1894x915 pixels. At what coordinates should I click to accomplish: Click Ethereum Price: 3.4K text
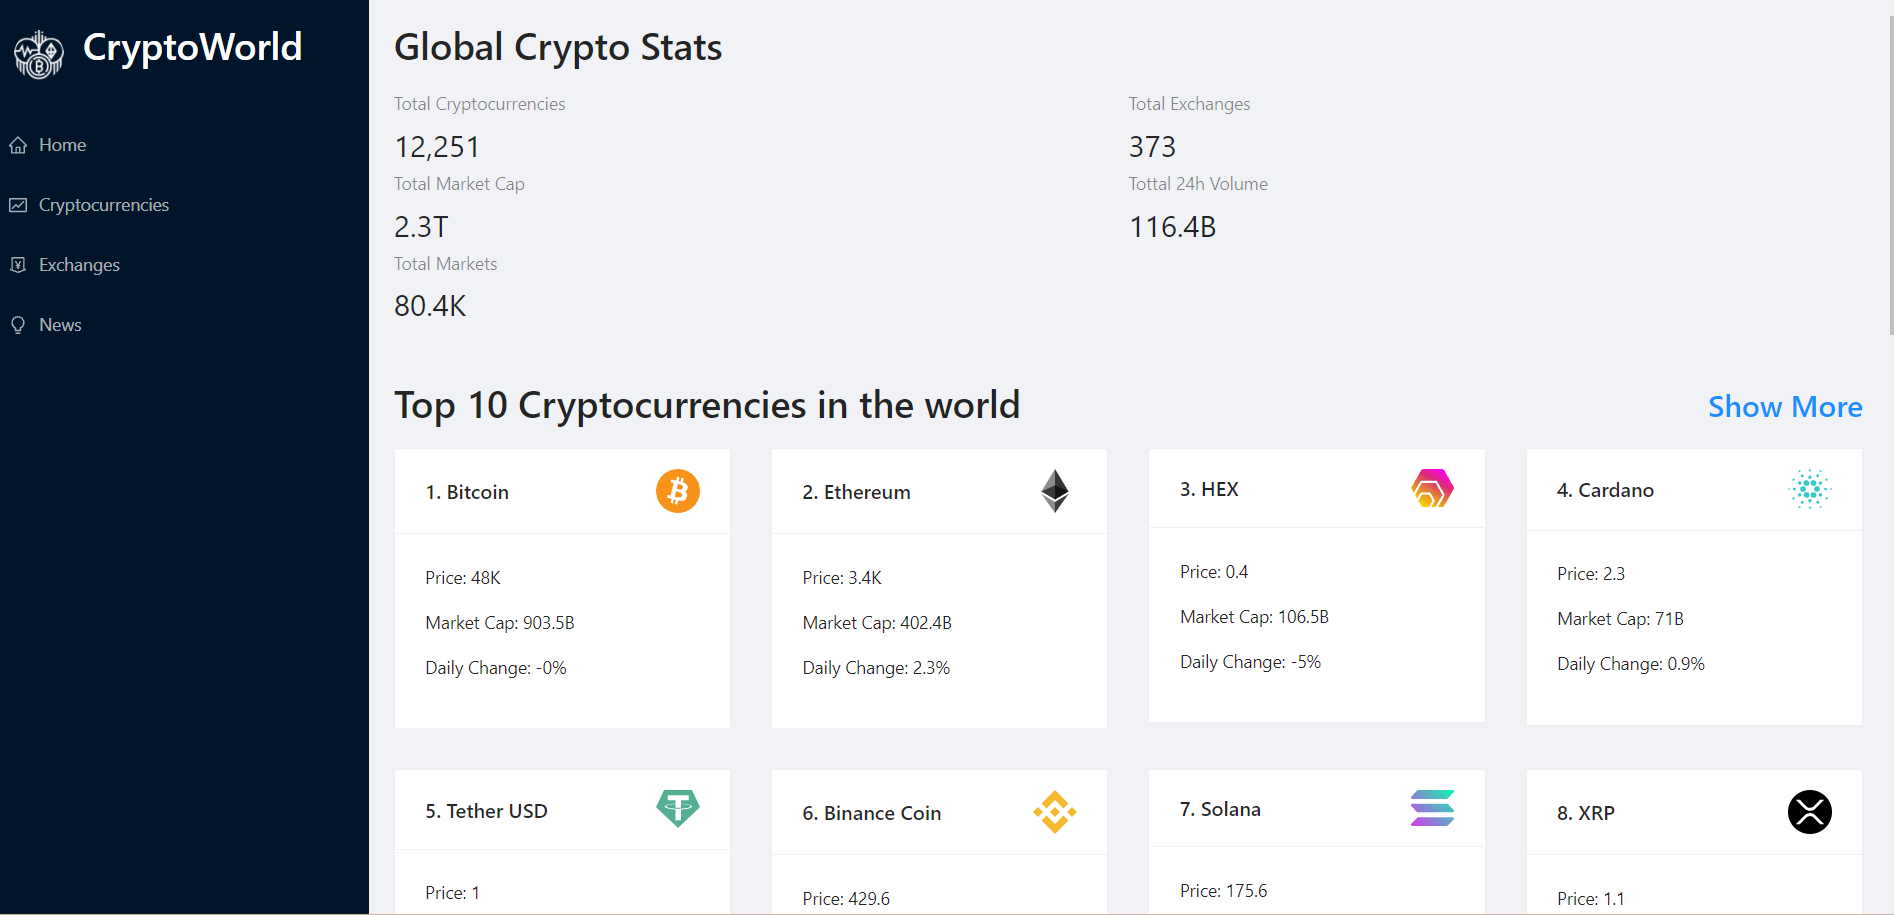842,578
